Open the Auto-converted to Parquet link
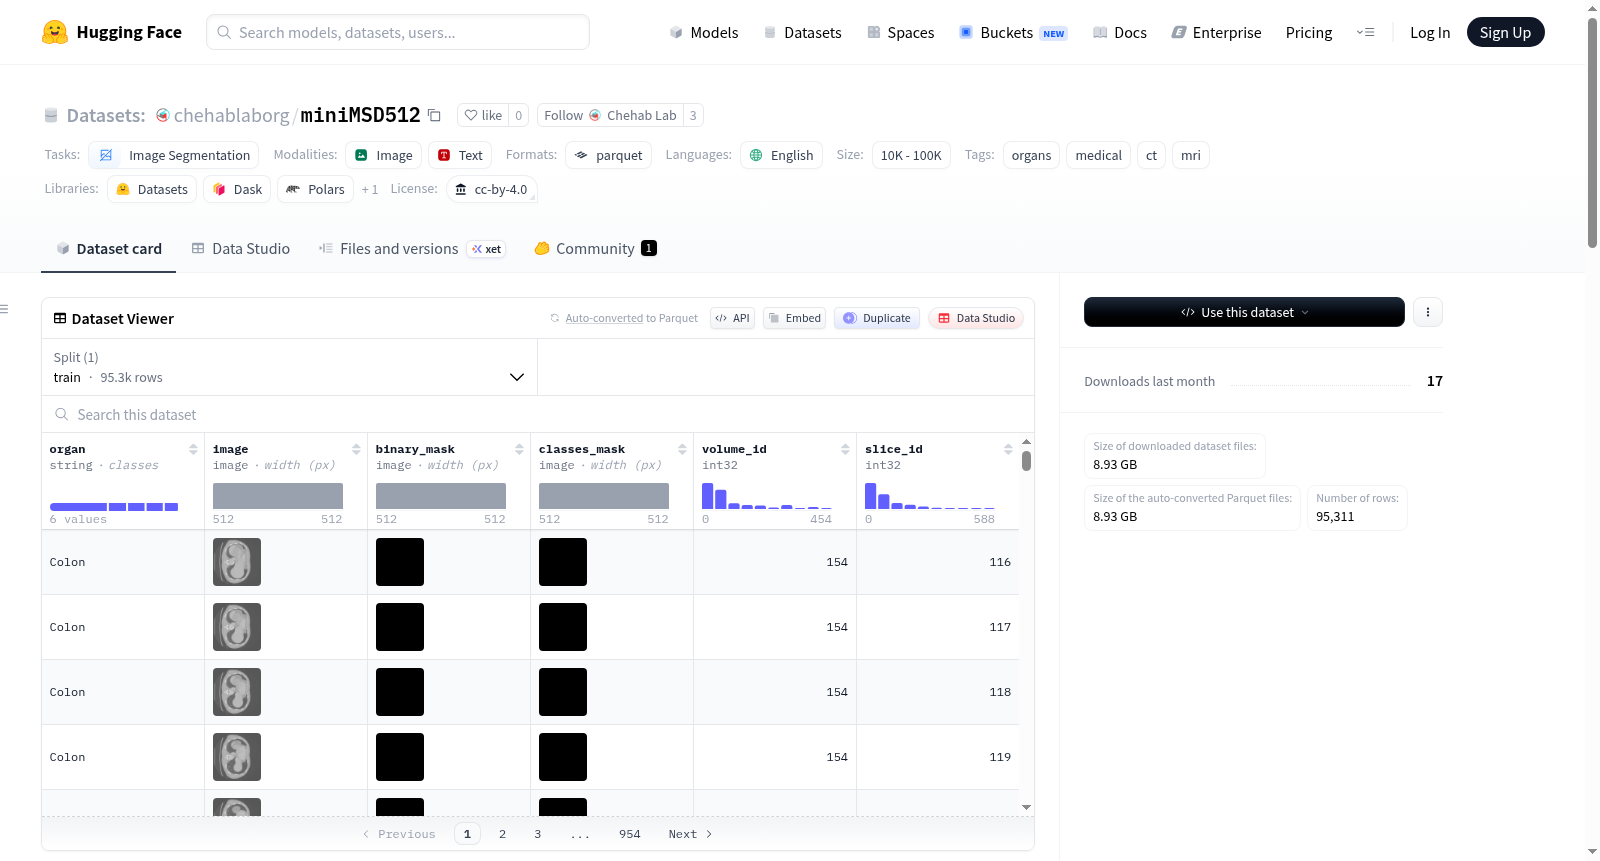The image size is (1600, 861). point(604,318)
